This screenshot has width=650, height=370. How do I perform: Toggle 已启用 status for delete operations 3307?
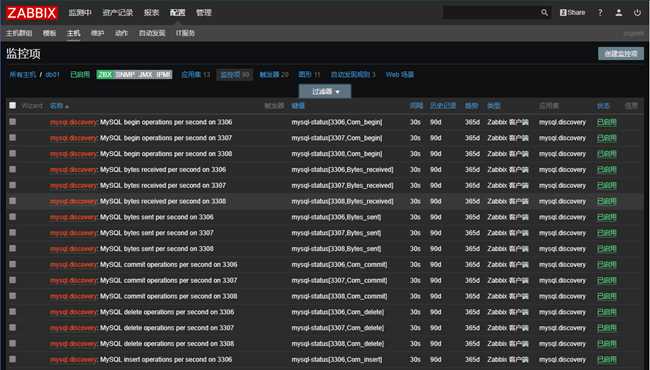(x=606, y=328)
